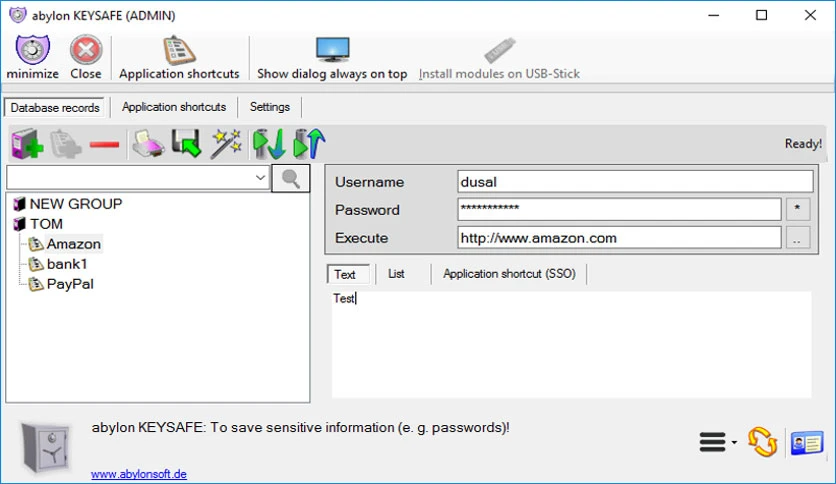This screenshot has width=836, height=484.
Task: Click the Amazon record entry icon
Action: 36,244
